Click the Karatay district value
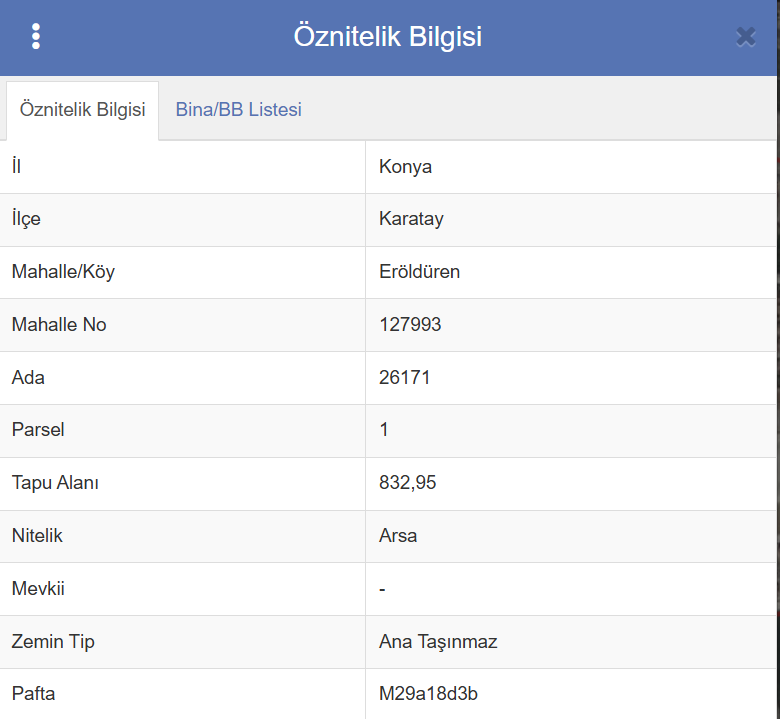 411,219
